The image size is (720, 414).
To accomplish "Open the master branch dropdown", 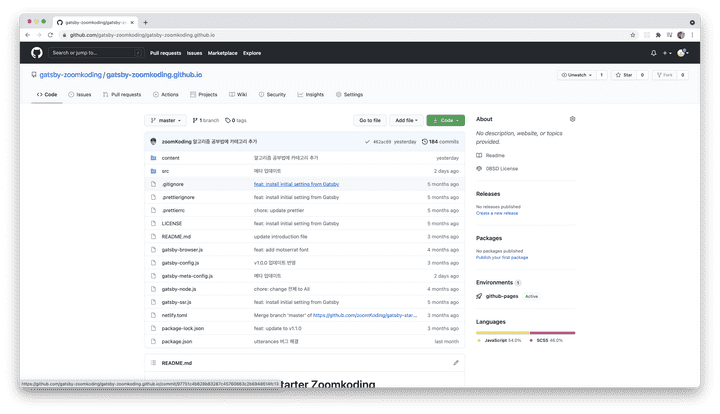I will tap(165, 120).
